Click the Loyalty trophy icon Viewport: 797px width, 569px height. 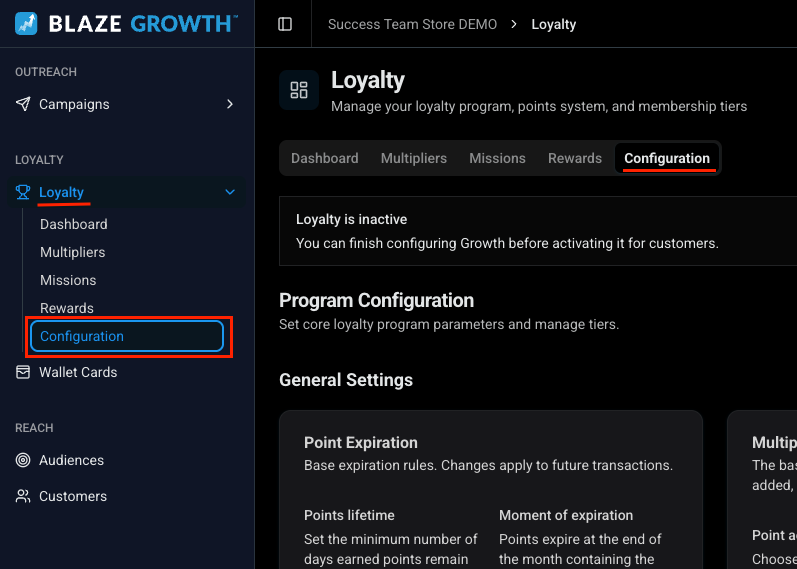point(23,192)
